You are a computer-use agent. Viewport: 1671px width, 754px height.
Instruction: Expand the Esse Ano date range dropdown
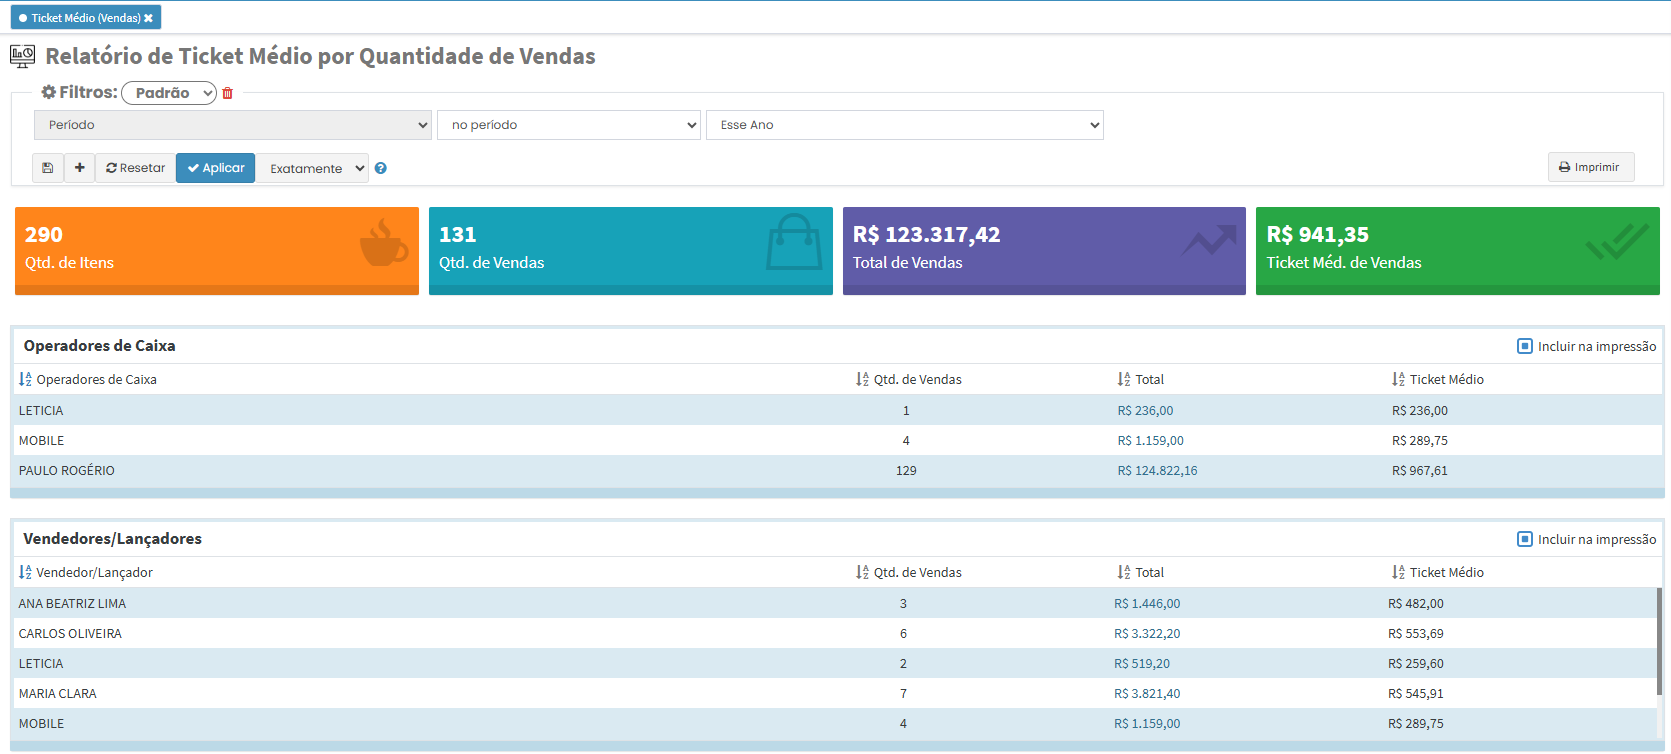coord(904,125)
